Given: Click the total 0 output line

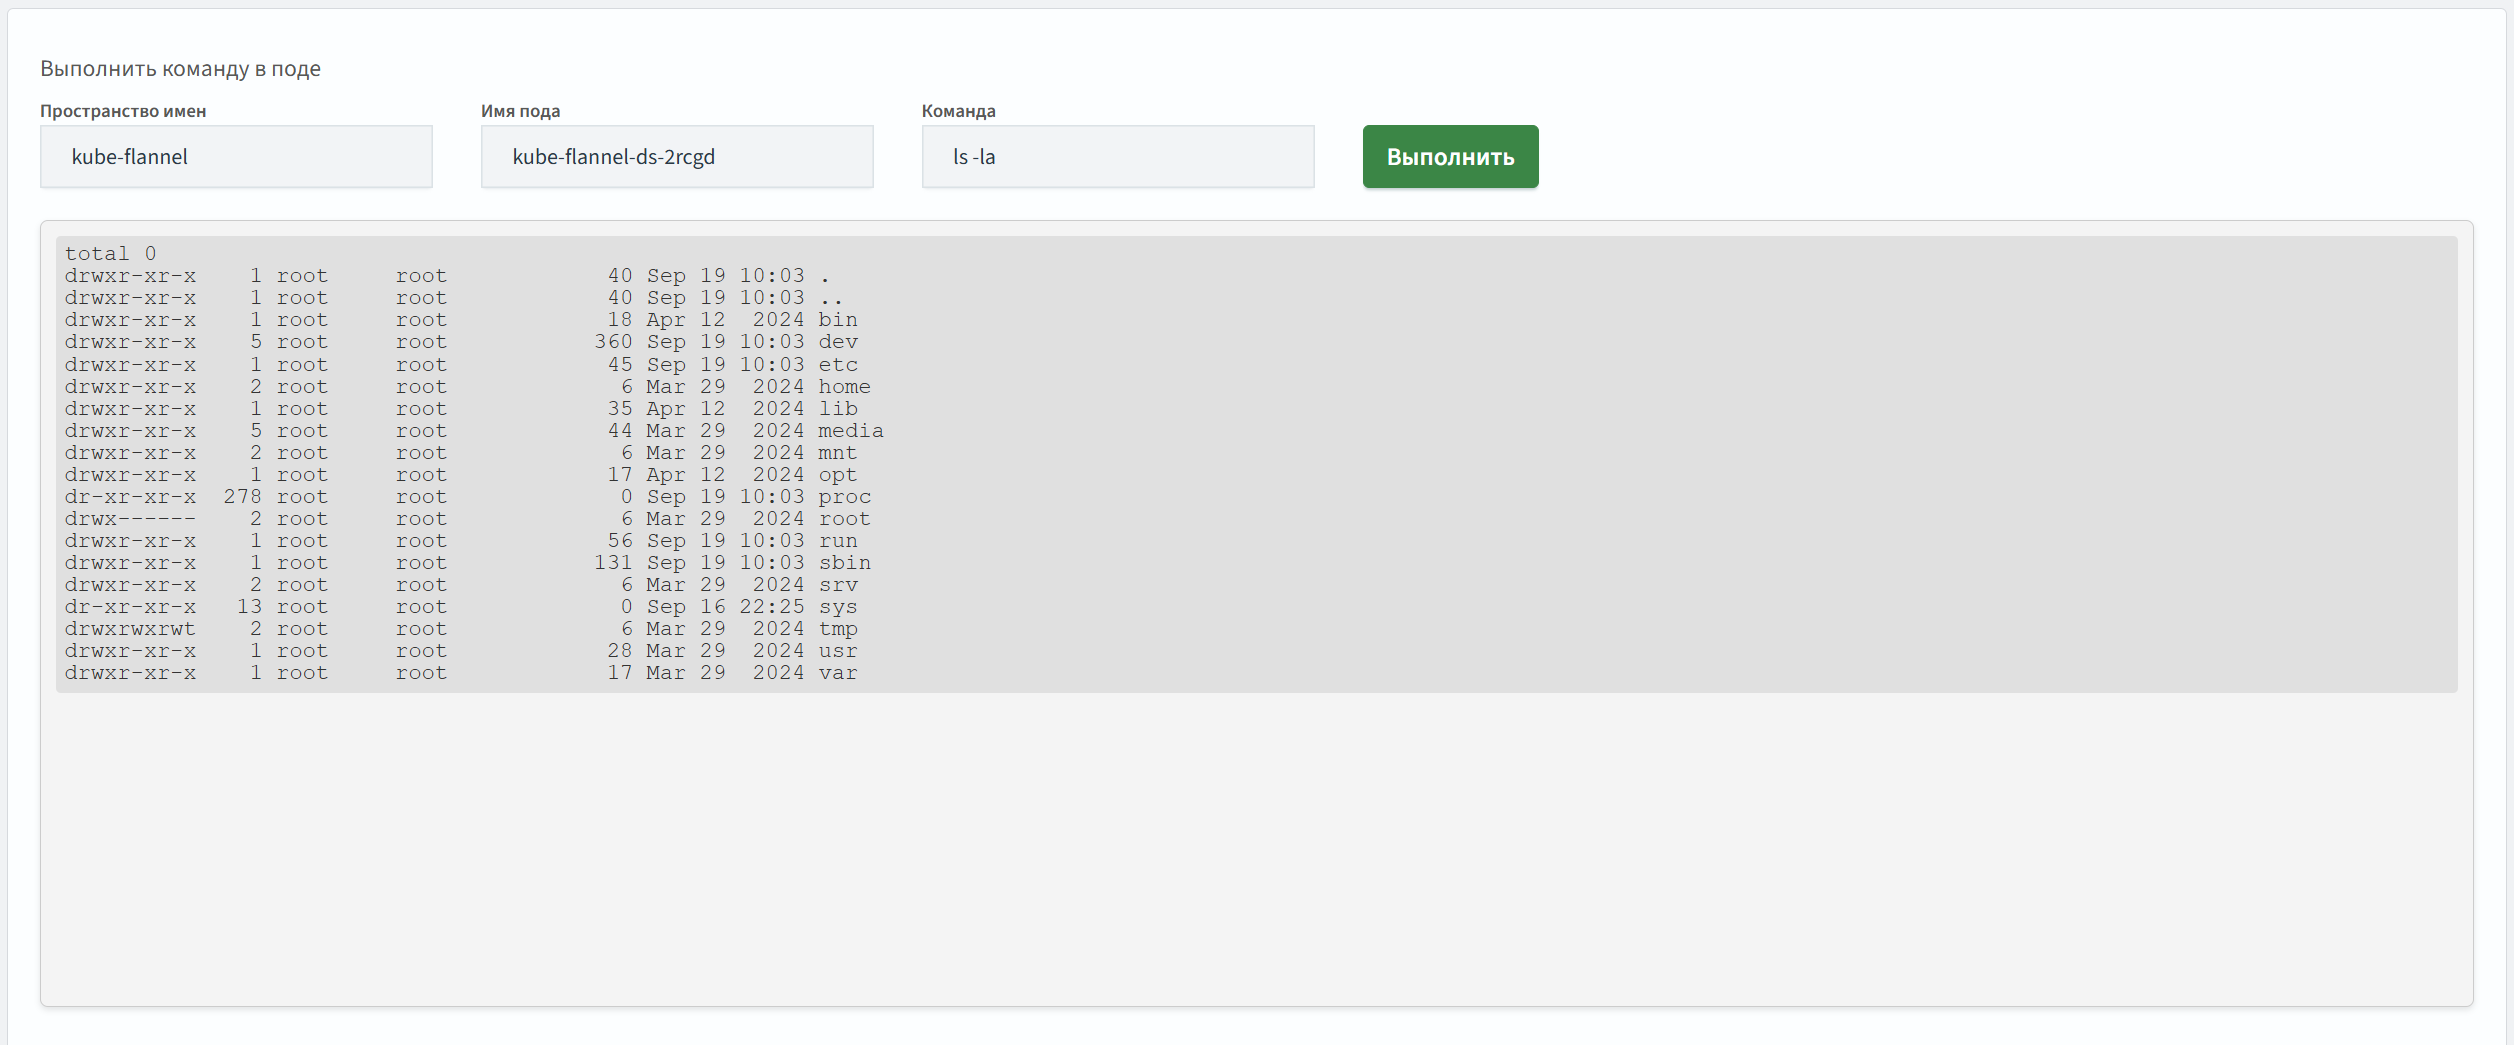Looking at the screenshot, I should [111, 254].
